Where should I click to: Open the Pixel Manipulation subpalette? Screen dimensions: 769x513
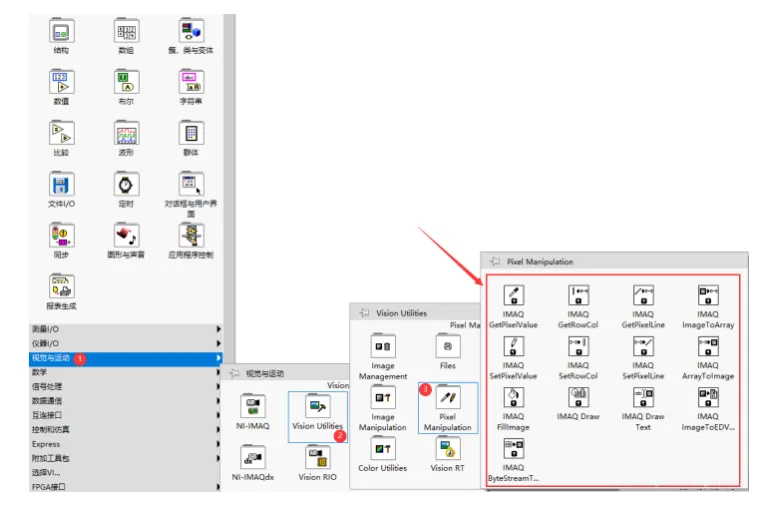448,398
